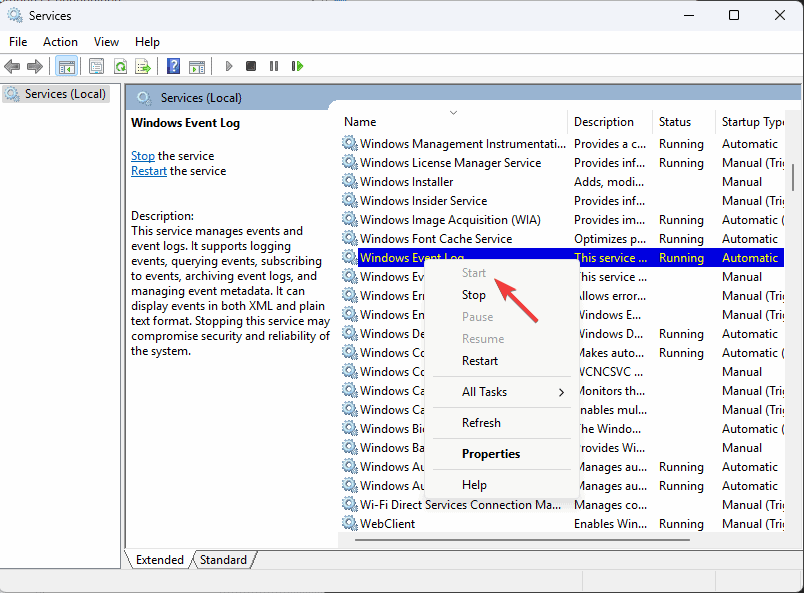Click the 'Adds, modi...' description cell
The width and height of the screenshot is (804, 593).
(x=609, y=182)
